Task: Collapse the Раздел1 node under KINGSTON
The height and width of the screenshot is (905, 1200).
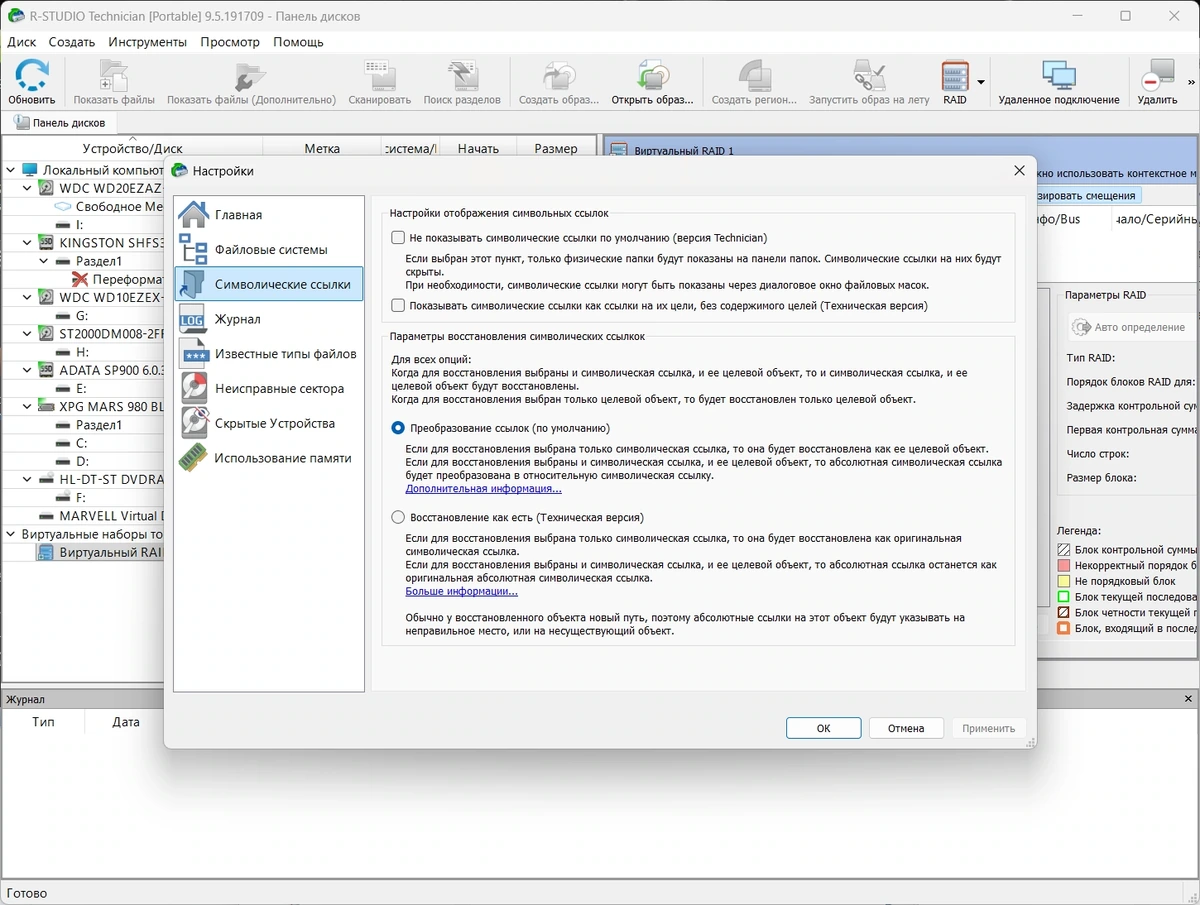Action: coord(46,261)
